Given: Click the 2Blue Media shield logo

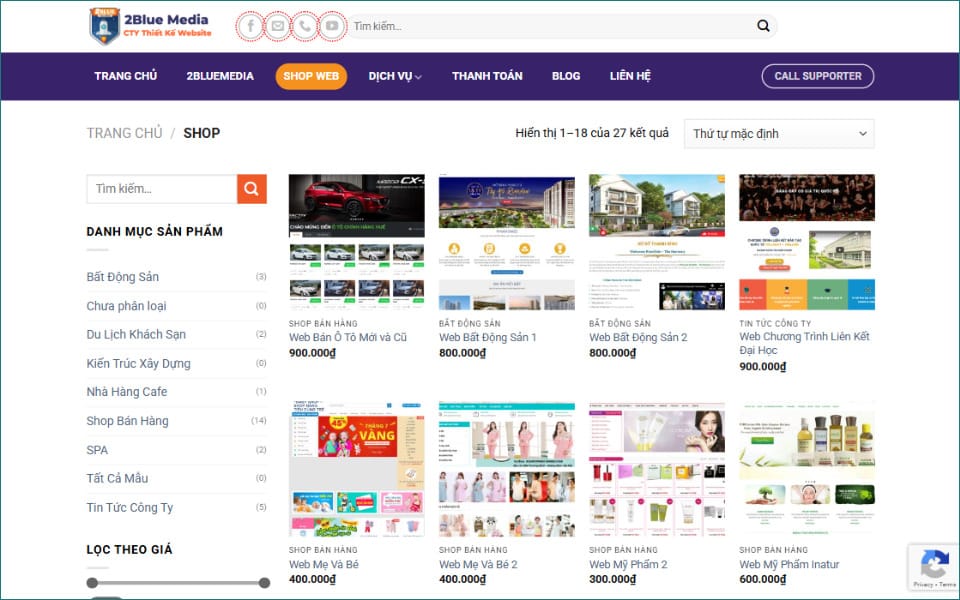Looking at the screenshot, I should [104, 25].
